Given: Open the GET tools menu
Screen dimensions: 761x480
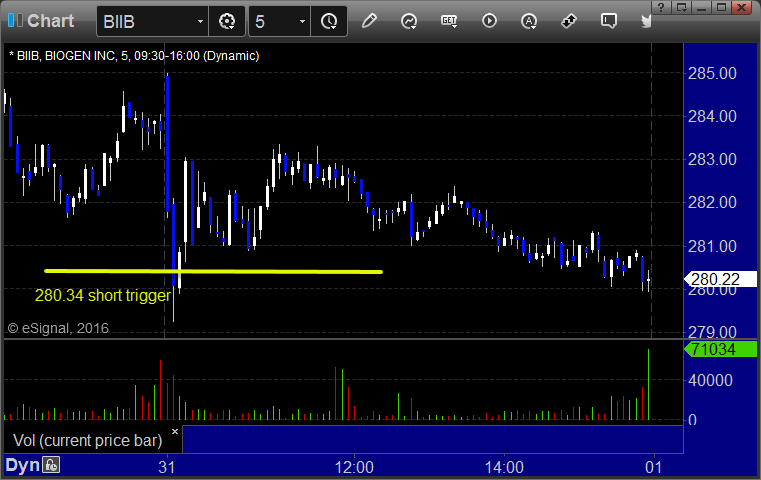Looking at the screenshot, I should (x=449, y=21).
